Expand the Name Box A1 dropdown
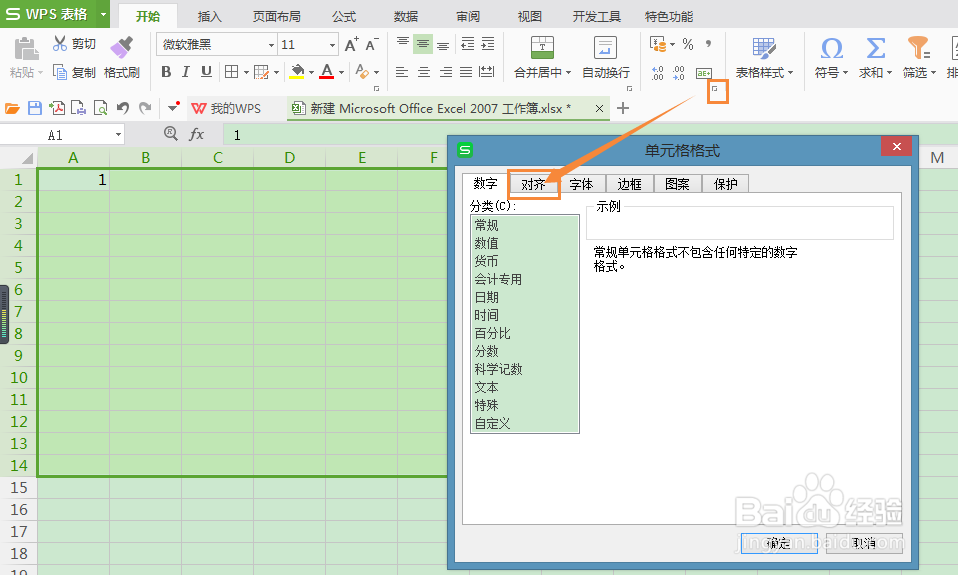Image resolution: width=958 pixels, height=575 pixels. (x=118, y=134)
